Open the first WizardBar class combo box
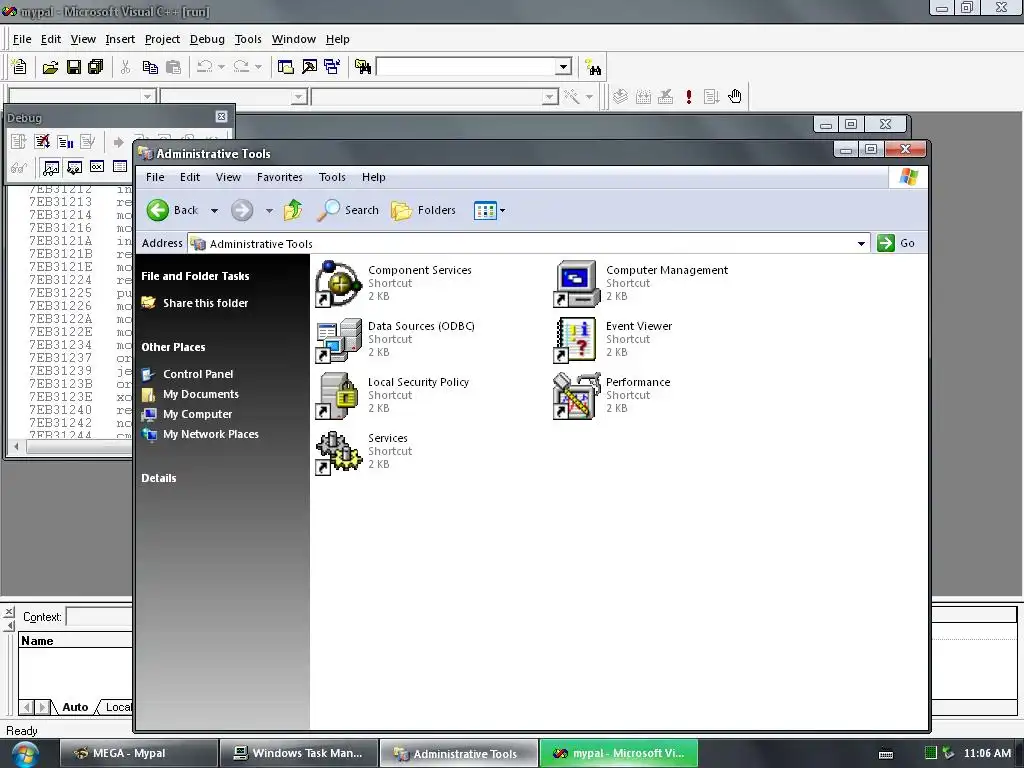This screenshot has width=1024, height=768. click(x=82, y=97)
